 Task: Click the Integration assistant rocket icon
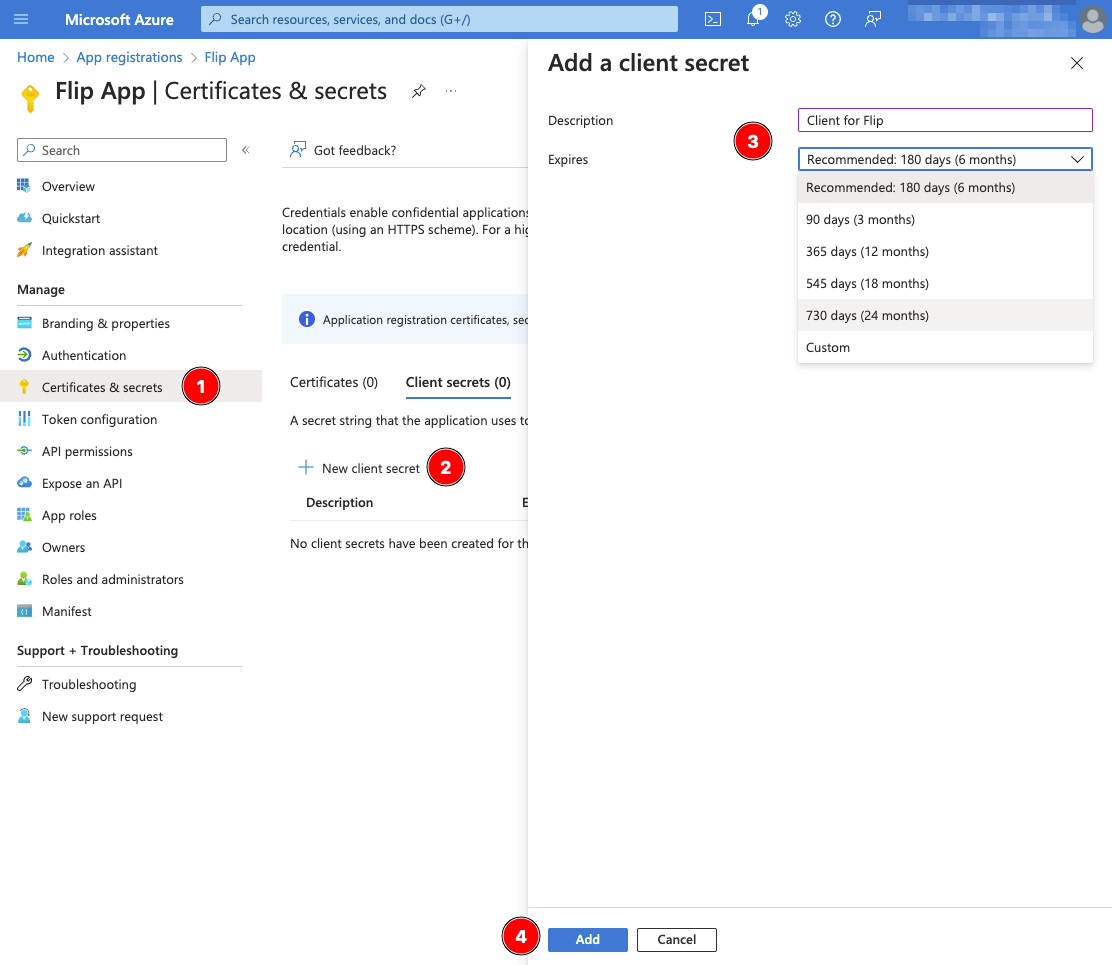24,250
